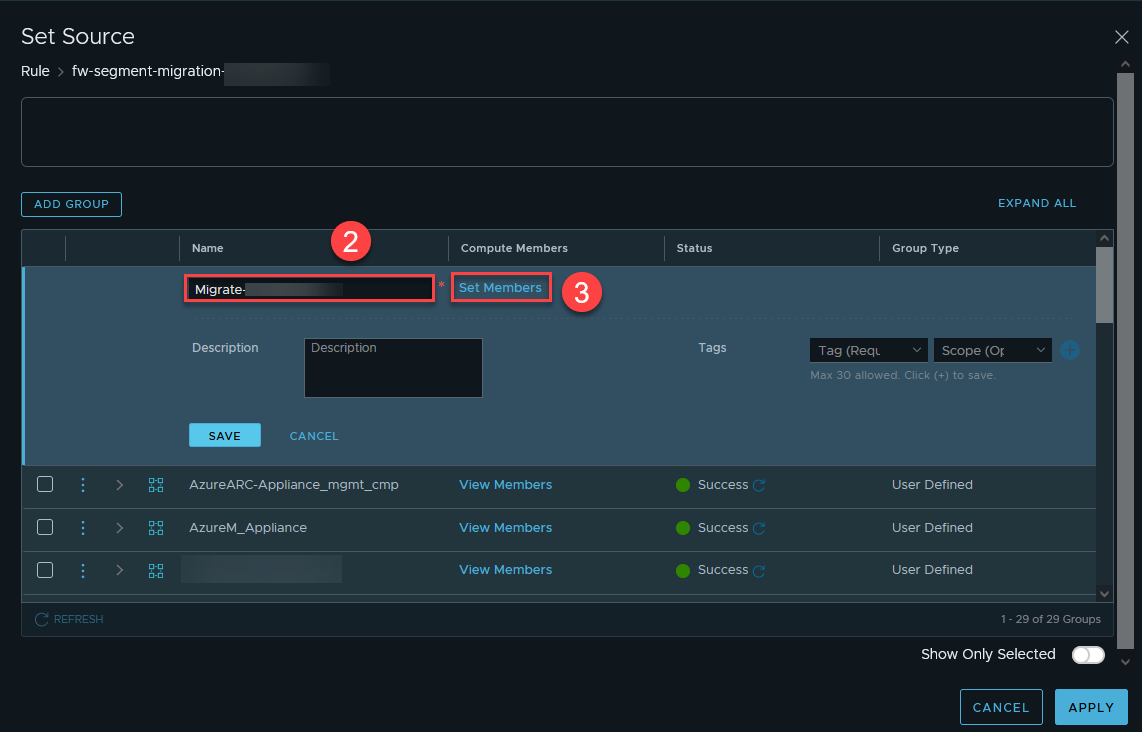1142x732 pixels.
Task: Click the three-dot menu for AzureARC-Appliance_mgmt_cmp
Action: point(83,485)
